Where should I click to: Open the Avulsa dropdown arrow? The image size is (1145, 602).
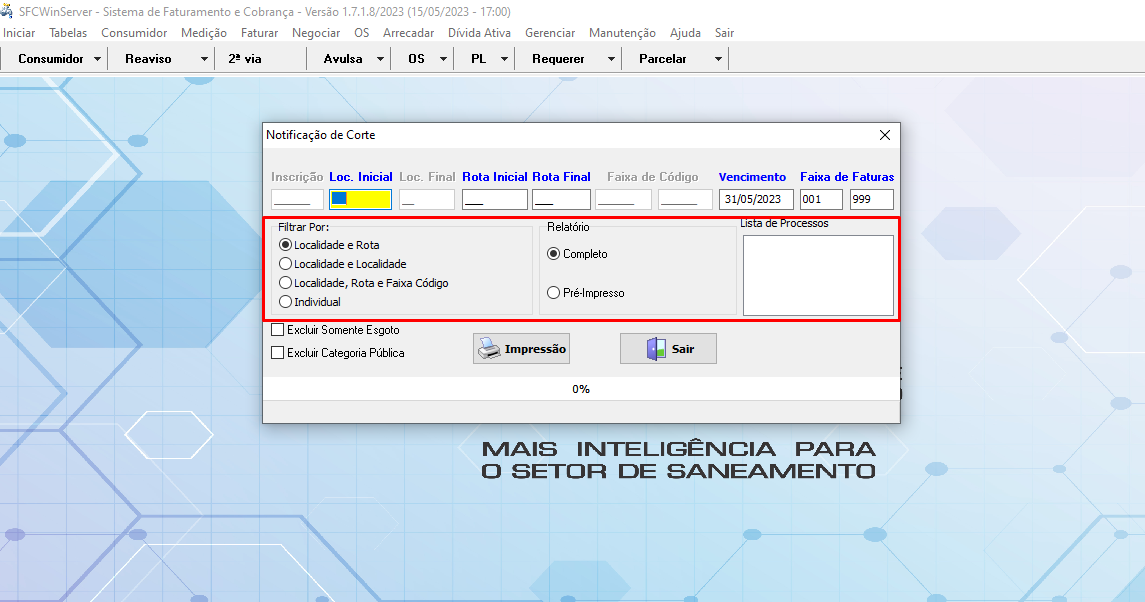point(380,59)
